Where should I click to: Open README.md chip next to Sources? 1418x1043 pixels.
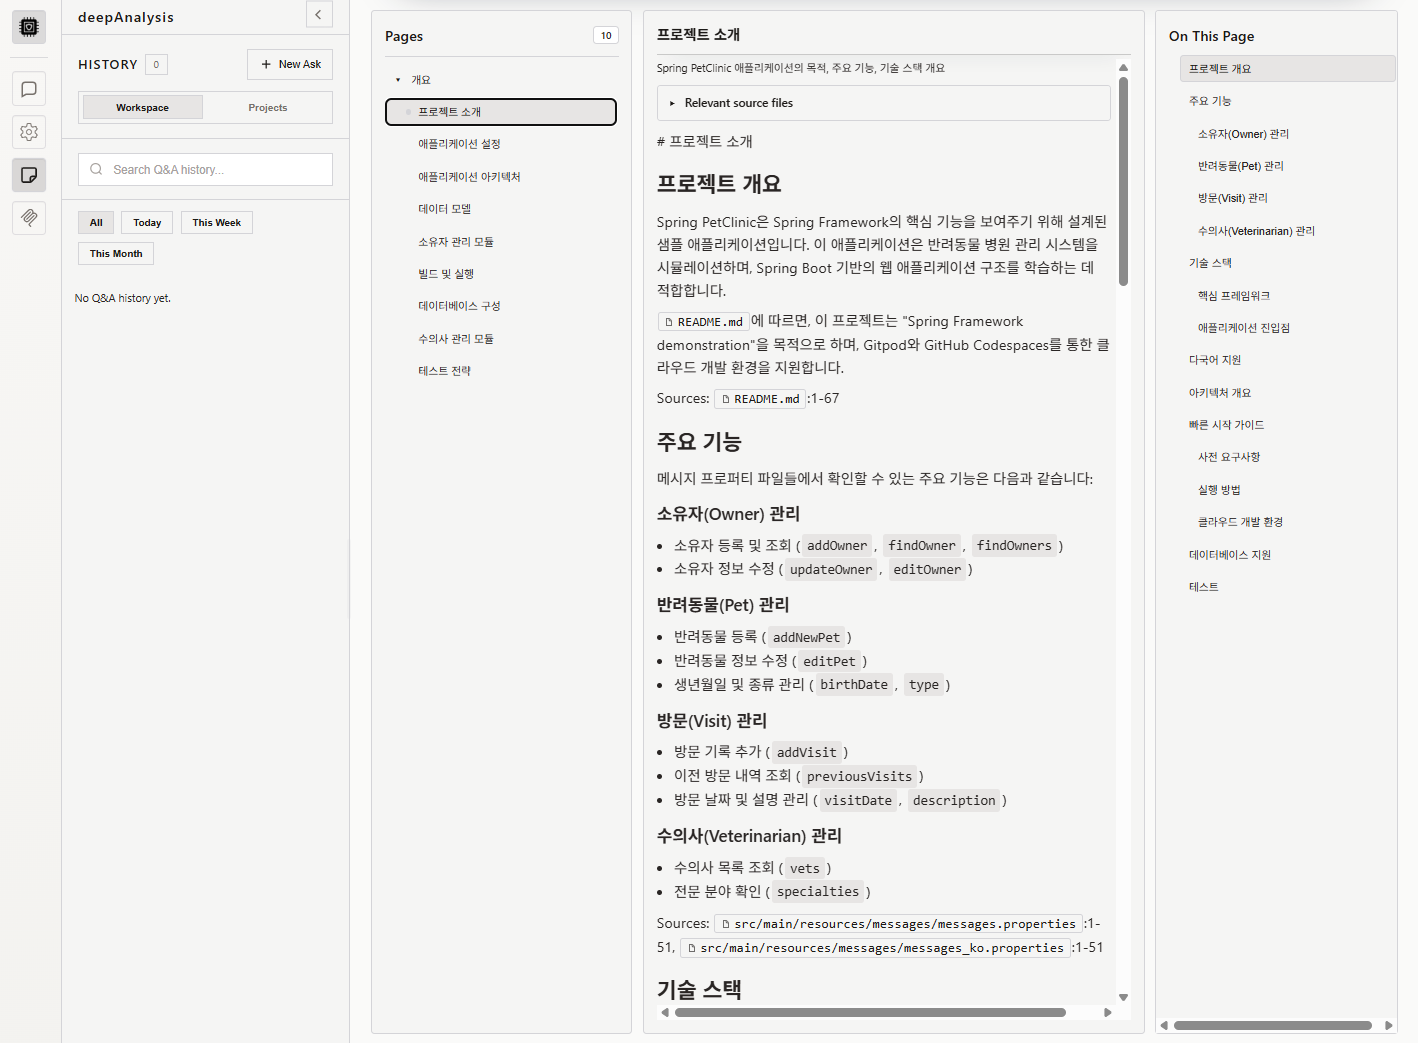pyautogui.click(x=760, y=399)
